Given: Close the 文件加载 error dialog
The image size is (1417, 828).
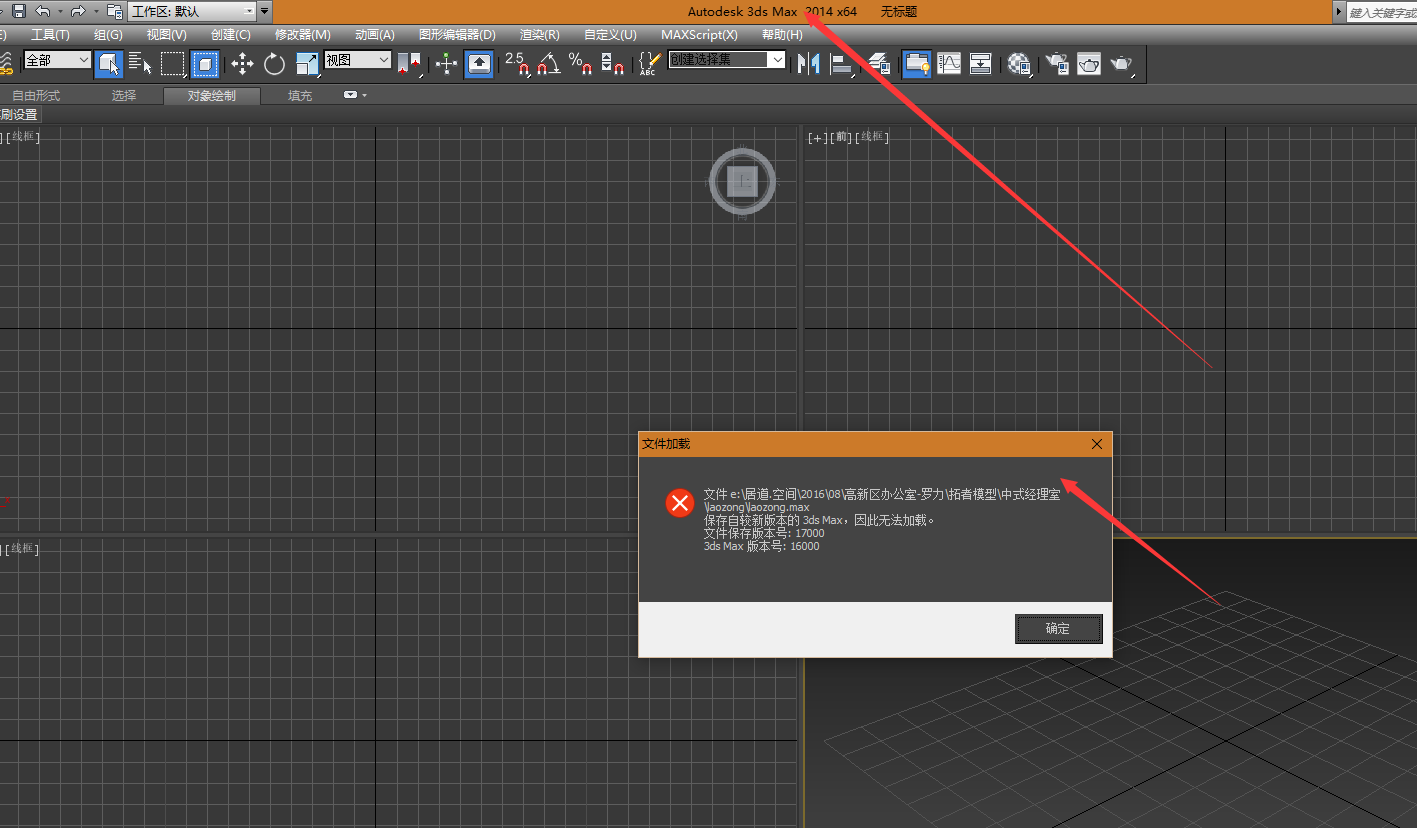Looking at the screenshot, I should click(x=1096, y=444).
